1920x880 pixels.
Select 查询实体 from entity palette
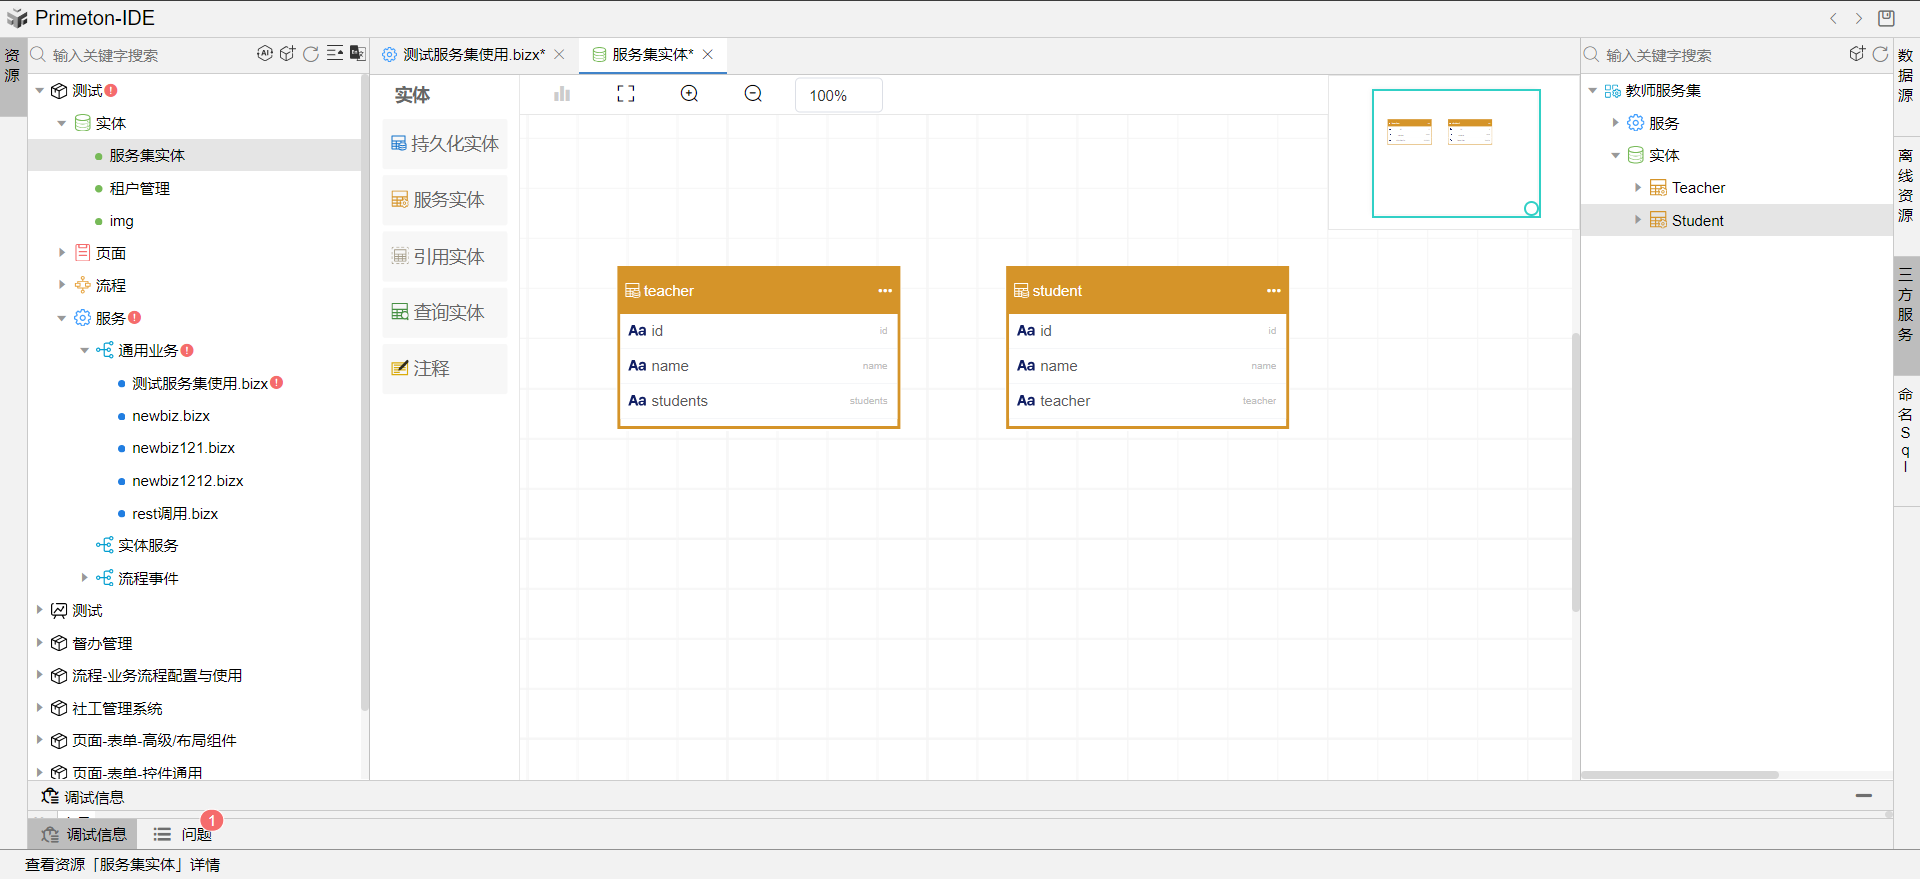tap(445, 313)
